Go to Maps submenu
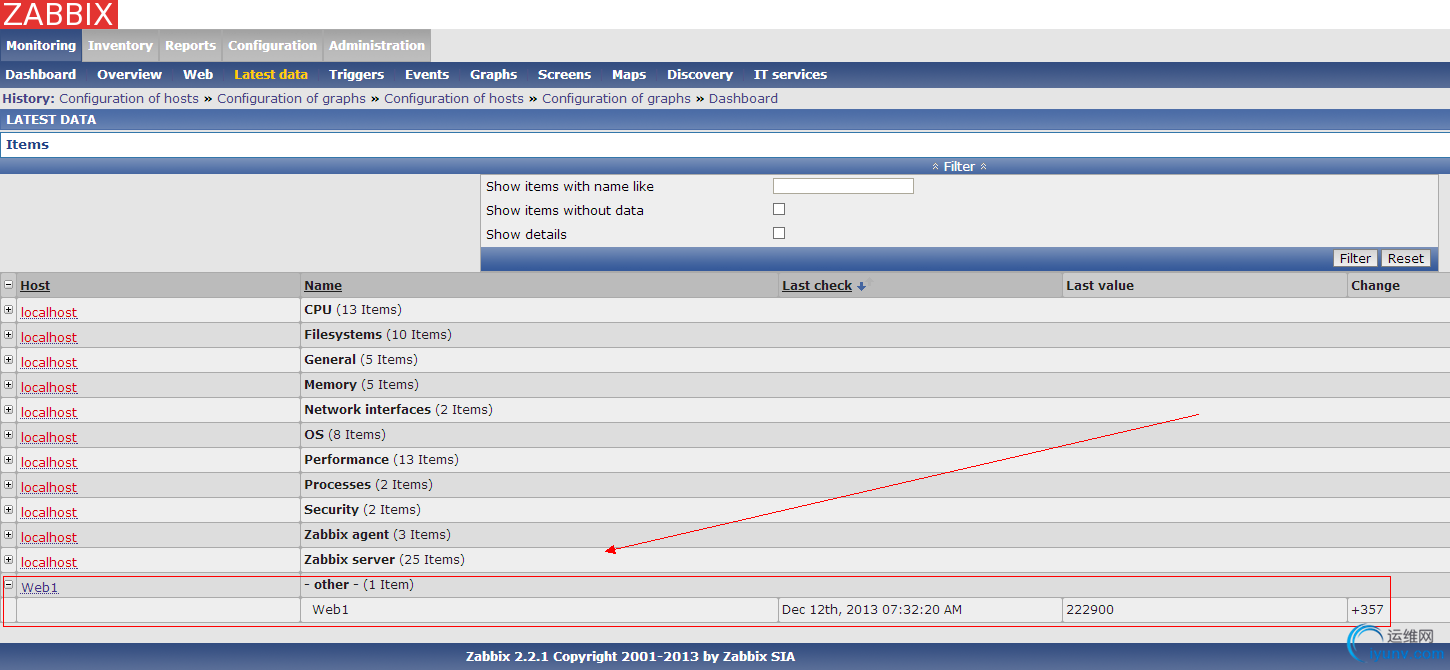This screenshot has height=670, width=1450. (629, 75)
